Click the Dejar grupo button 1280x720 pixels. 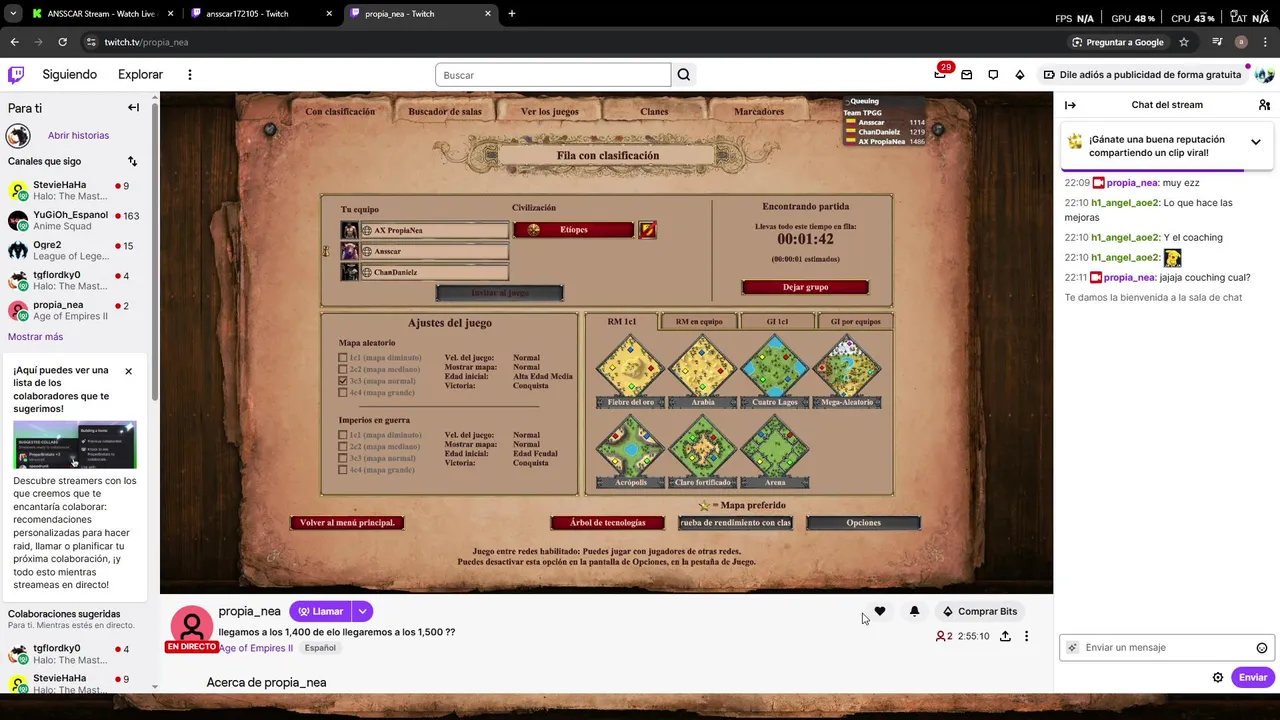[x=805, y=287]
